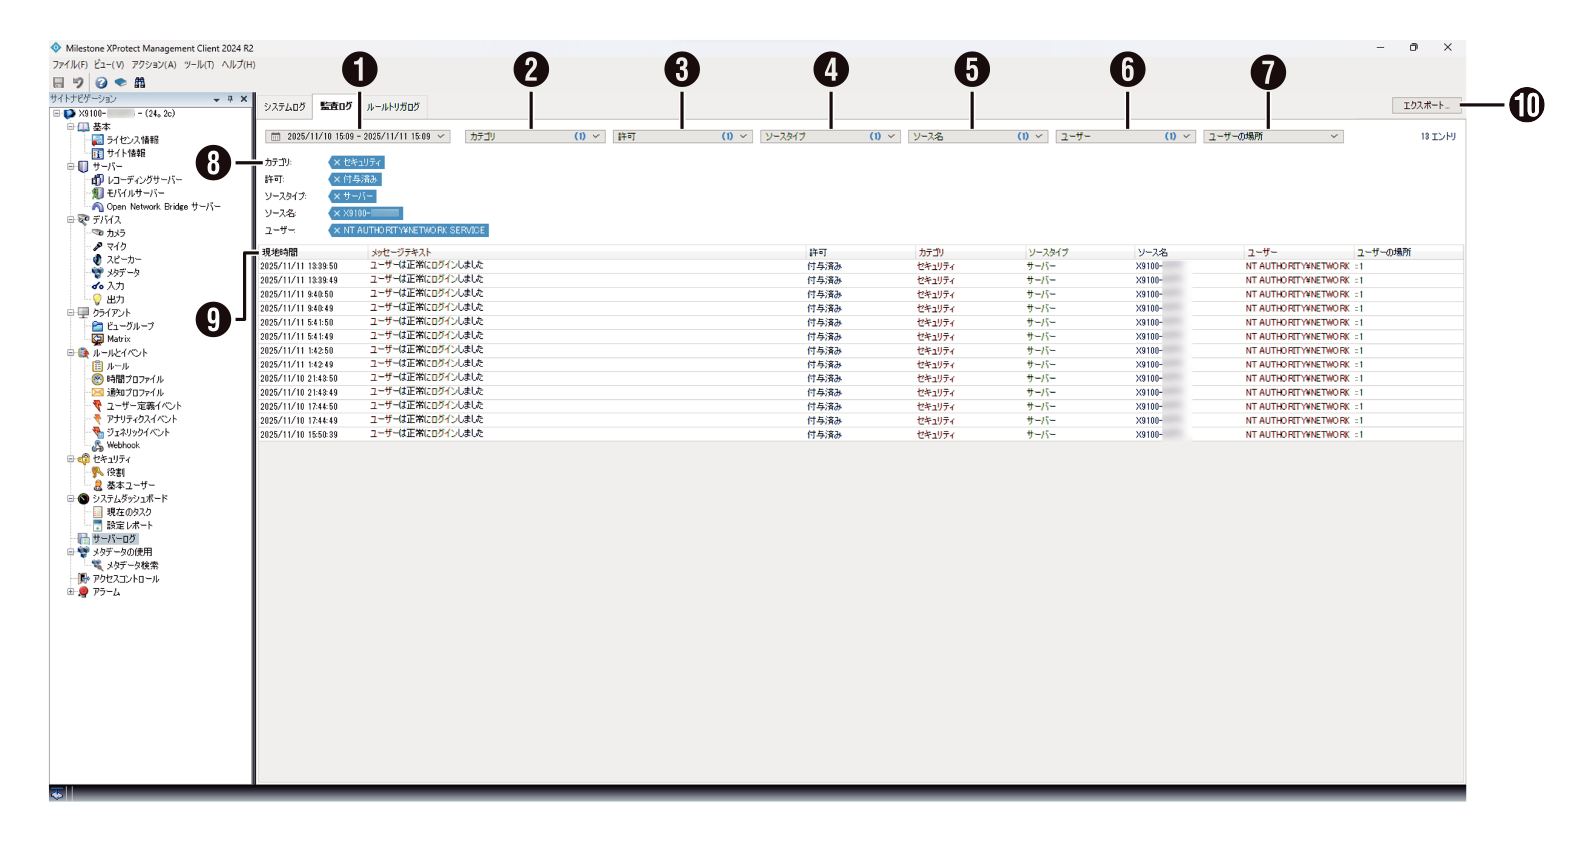Open the ツール(T) menu
The height and width of the screenshot is (841, 1594).
point(199,65)
